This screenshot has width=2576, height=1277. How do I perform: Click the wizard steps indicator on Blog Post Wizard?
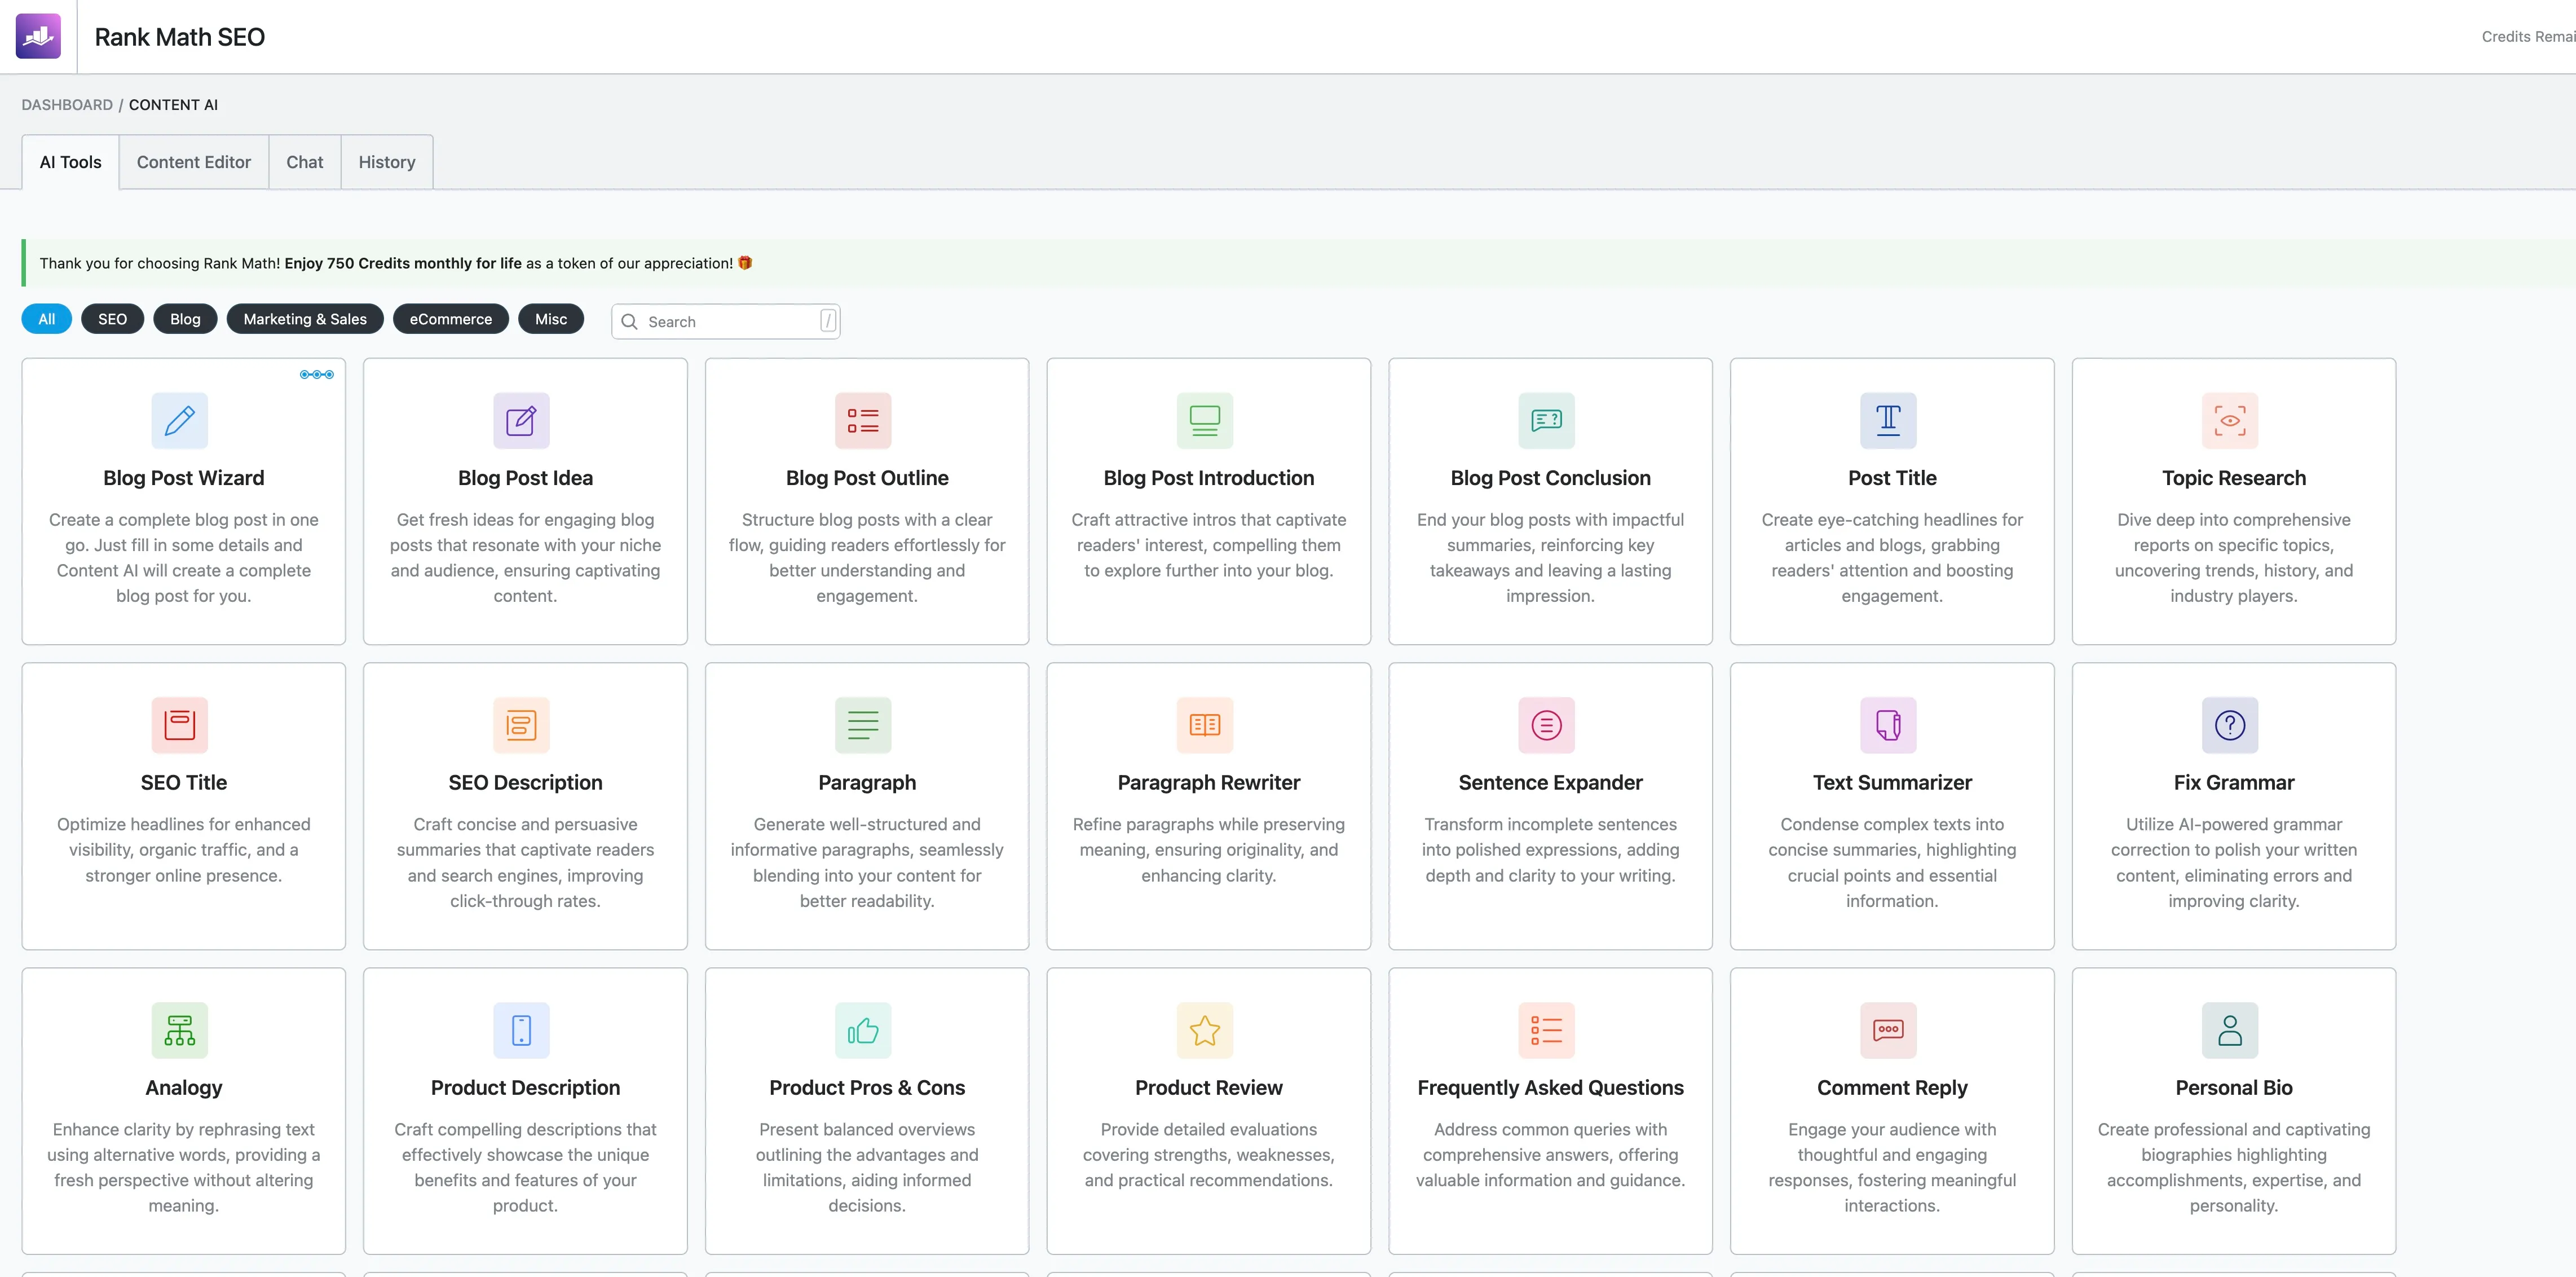click(317, 374)
